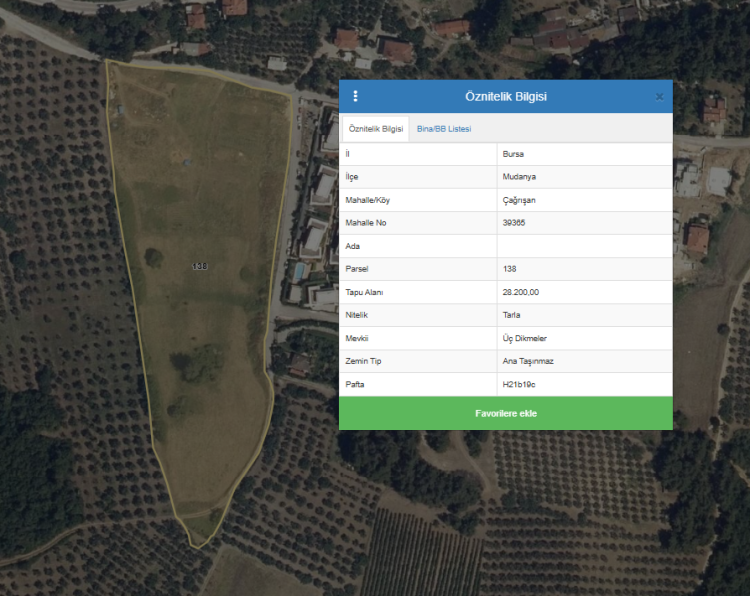Image resolution: width=750 pixels, height=596 pixels.
Task: Click the Çağrışan Mahalle/Köy value
Action: pyautogui.click(x=519, y=200)
